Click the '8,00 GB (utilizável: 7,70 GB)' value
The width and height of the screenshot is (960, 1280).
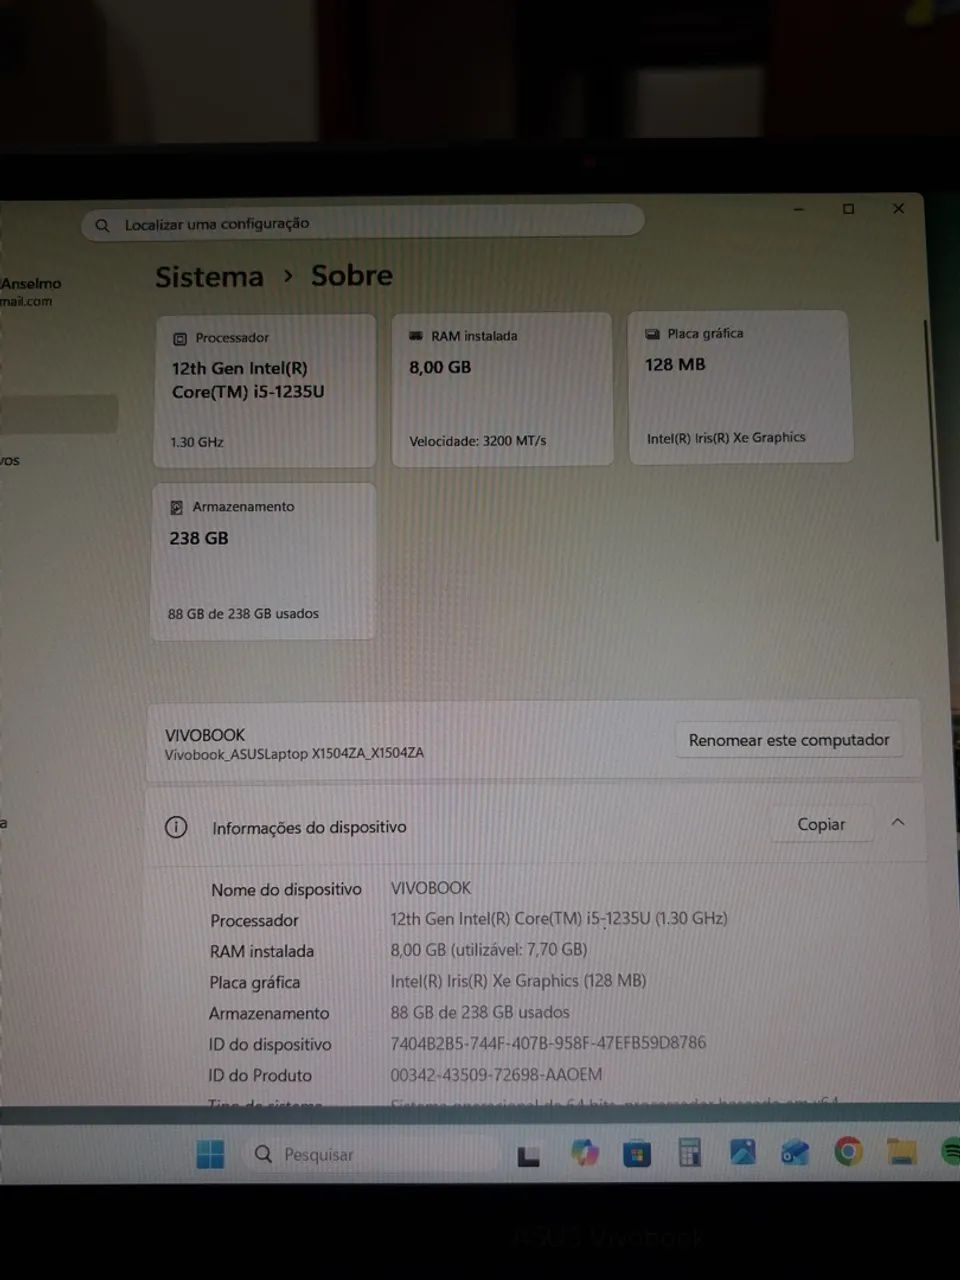pyautogui.click(x=489, y=950)
